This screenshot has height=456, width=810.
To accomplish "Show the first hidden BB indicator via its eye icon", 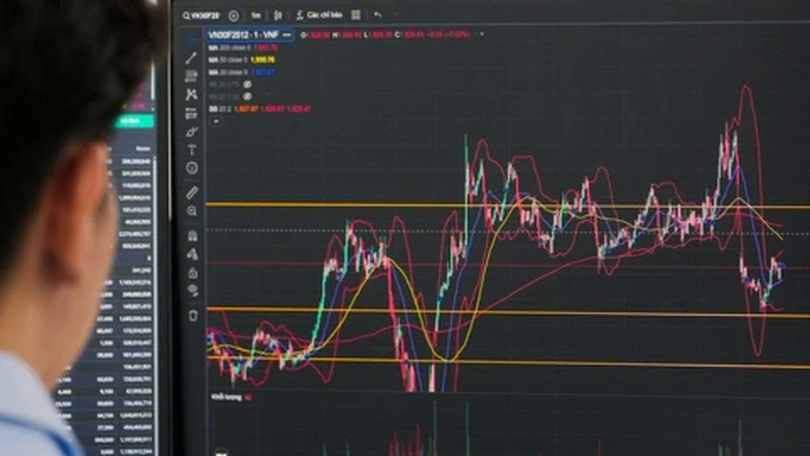I will point(247,84).
